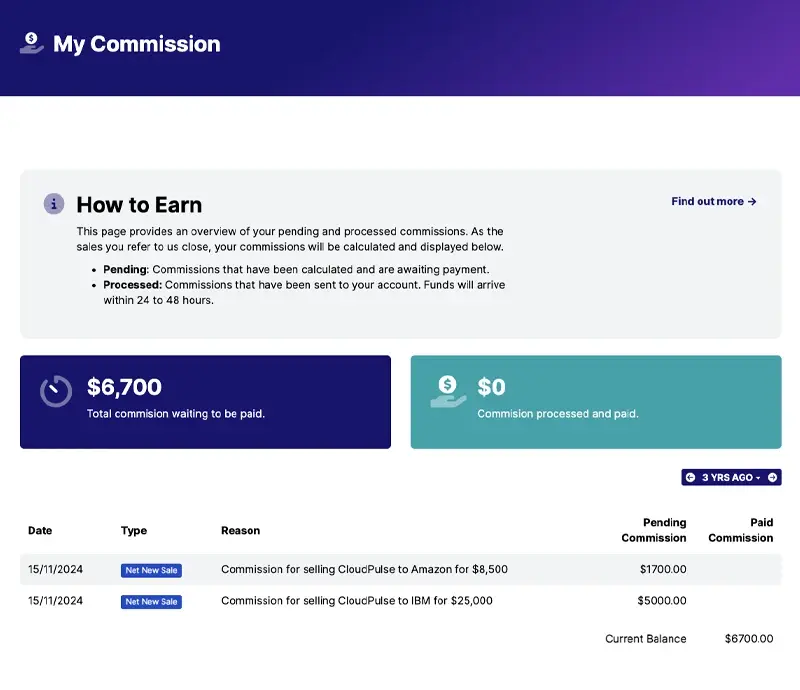Select the Date column header
800x690 pixels.
(40, 531)
